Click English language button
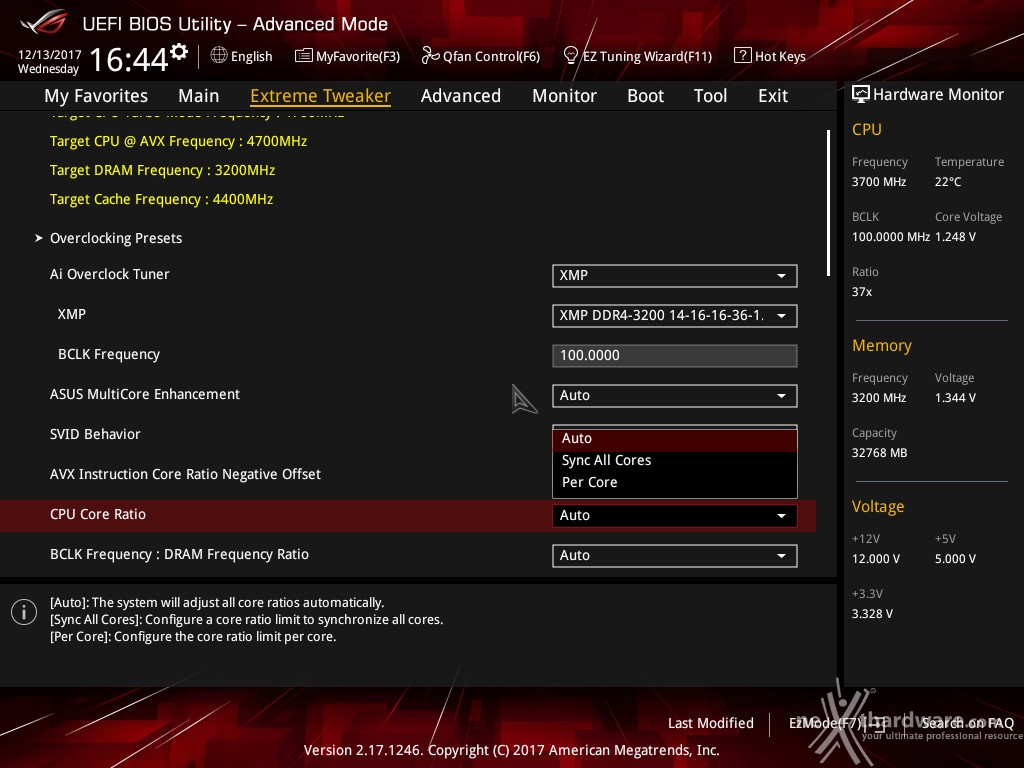 [242, 56]
